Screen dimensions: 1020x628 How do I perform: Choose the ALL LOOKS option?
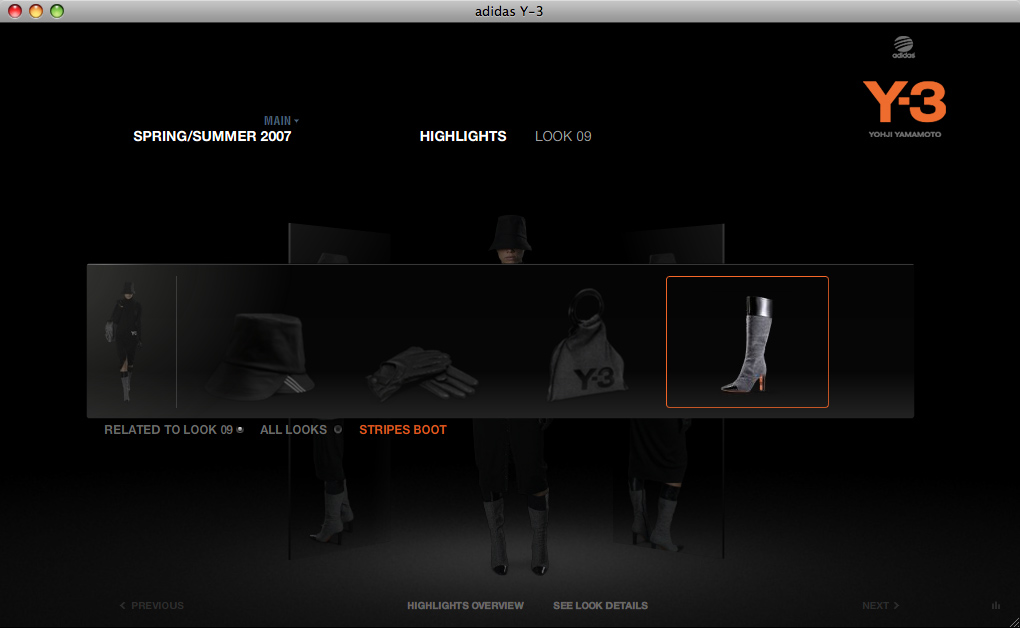[301, 430]
